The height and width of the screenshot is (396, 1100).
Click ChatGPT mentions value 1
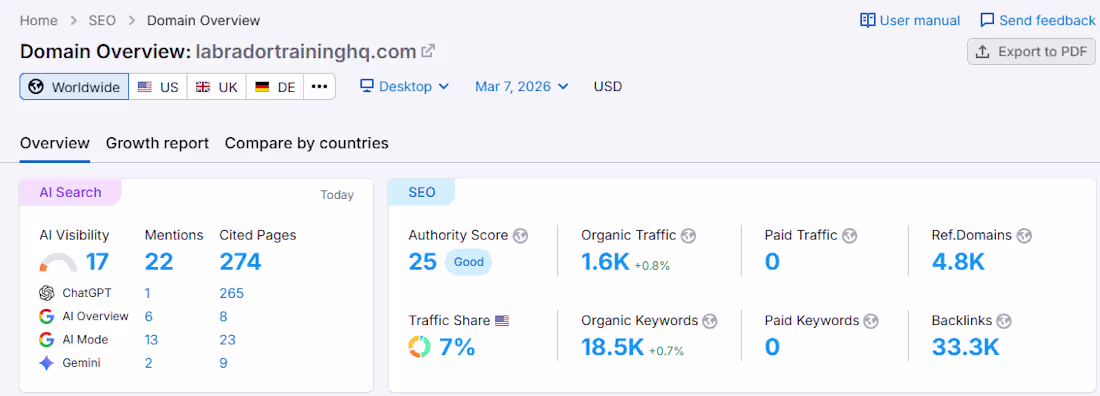[x=147, y=293]
